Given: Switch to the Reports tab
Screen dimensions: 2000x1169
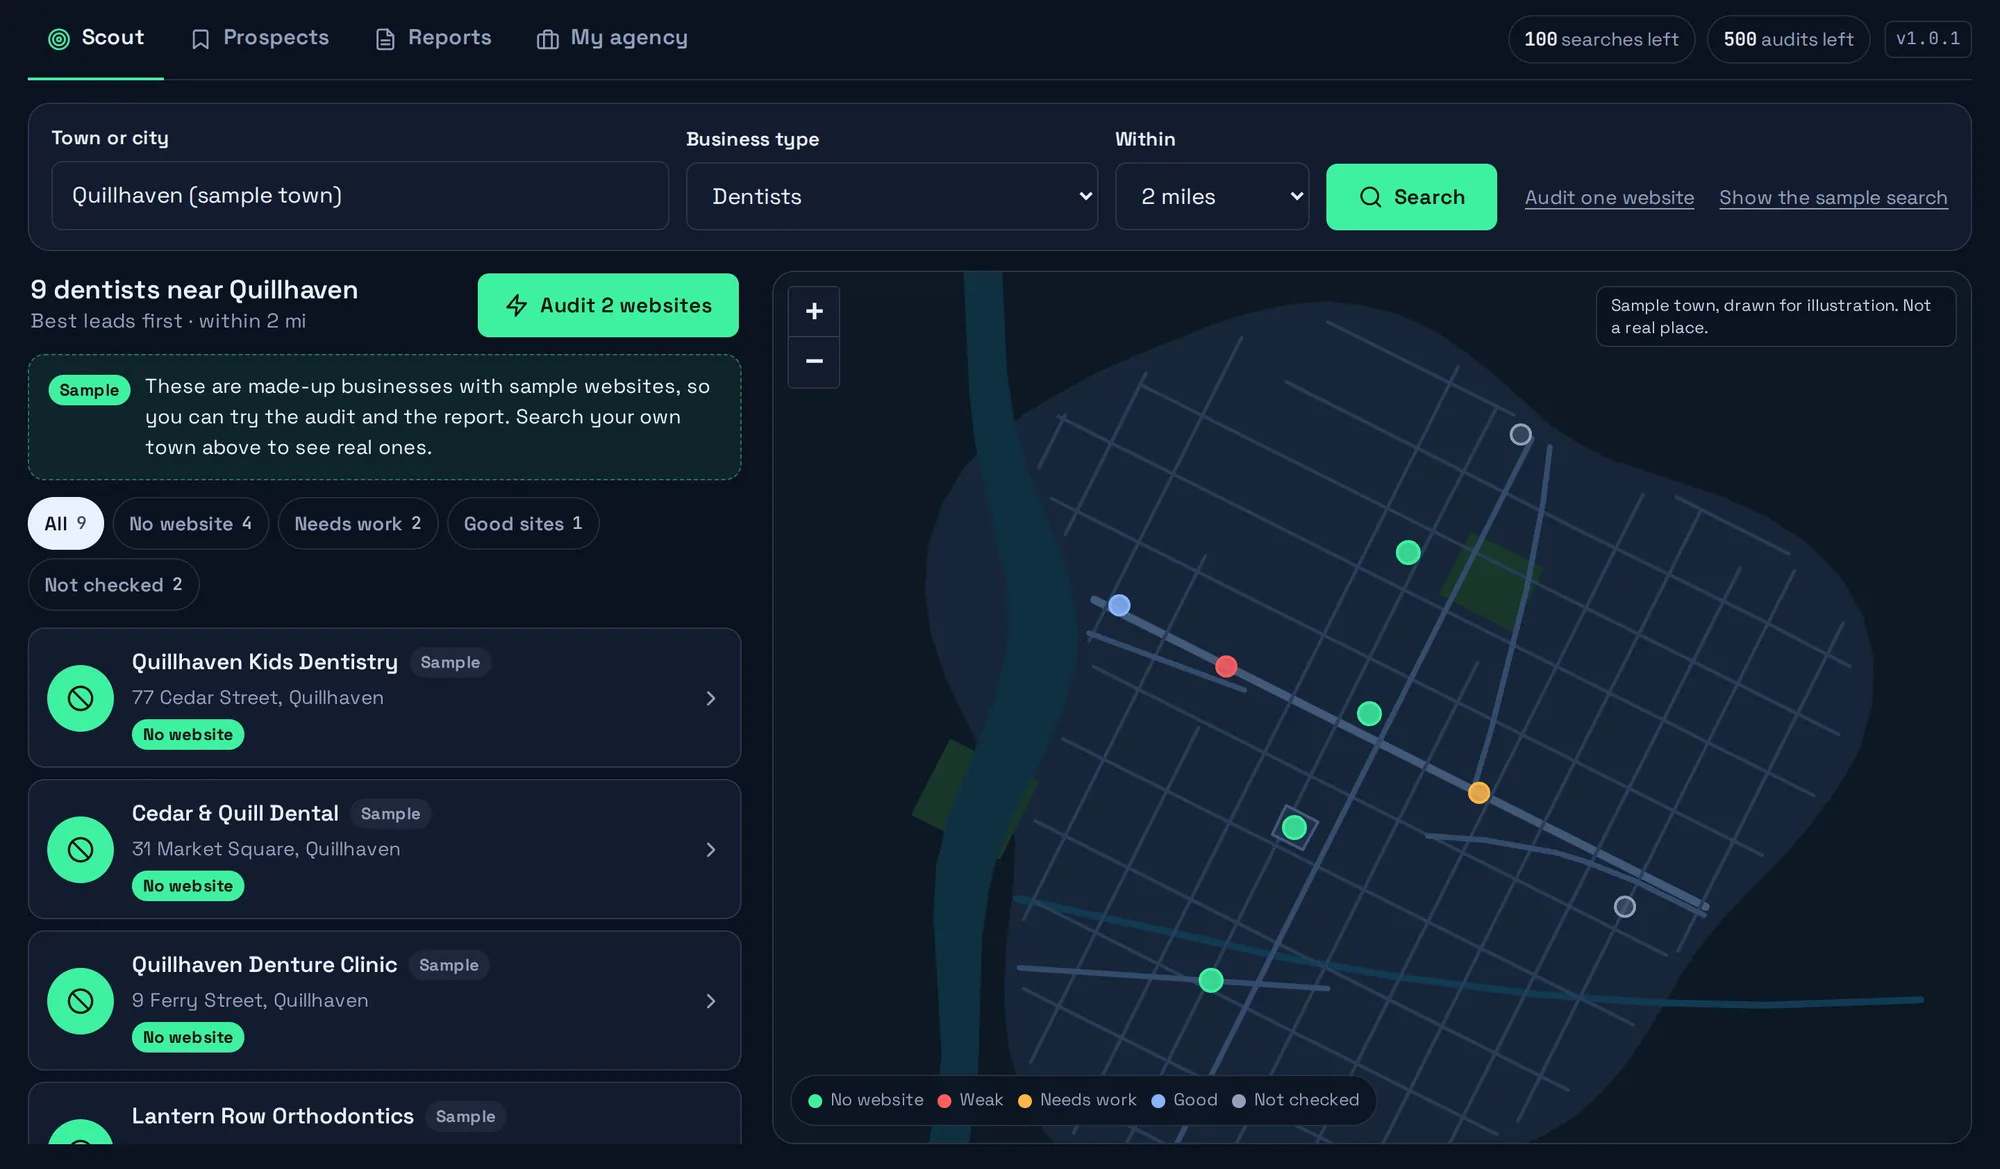Looking at the screenshot, I should 434,38.
